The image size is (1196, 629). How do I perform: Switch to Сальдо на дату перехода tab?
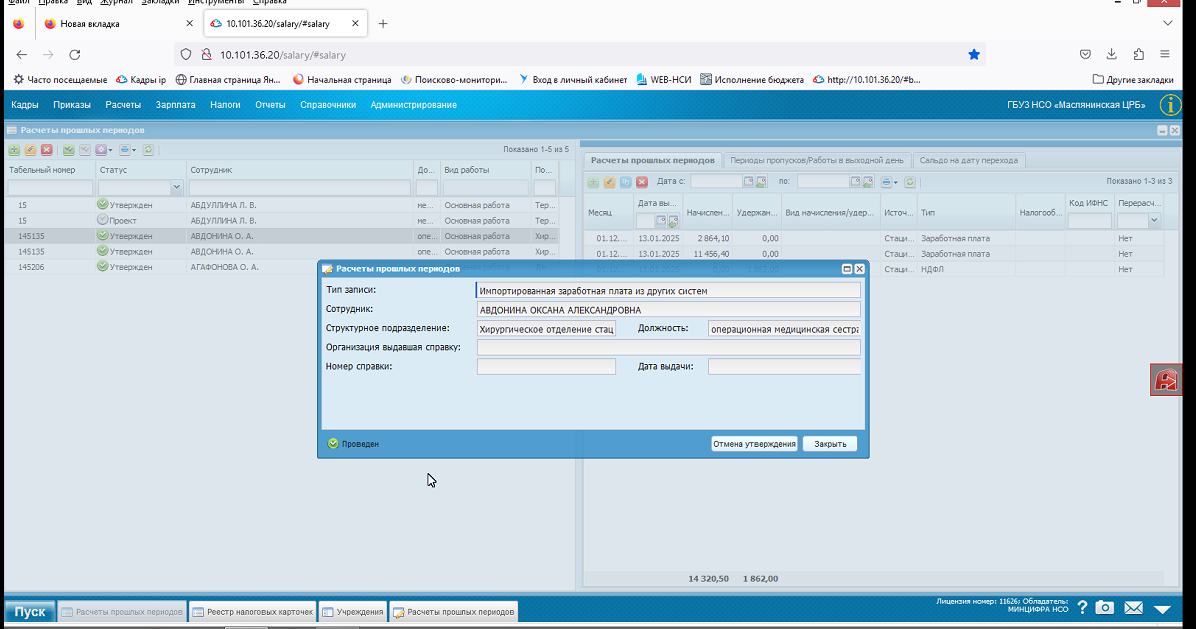[969, 160]
